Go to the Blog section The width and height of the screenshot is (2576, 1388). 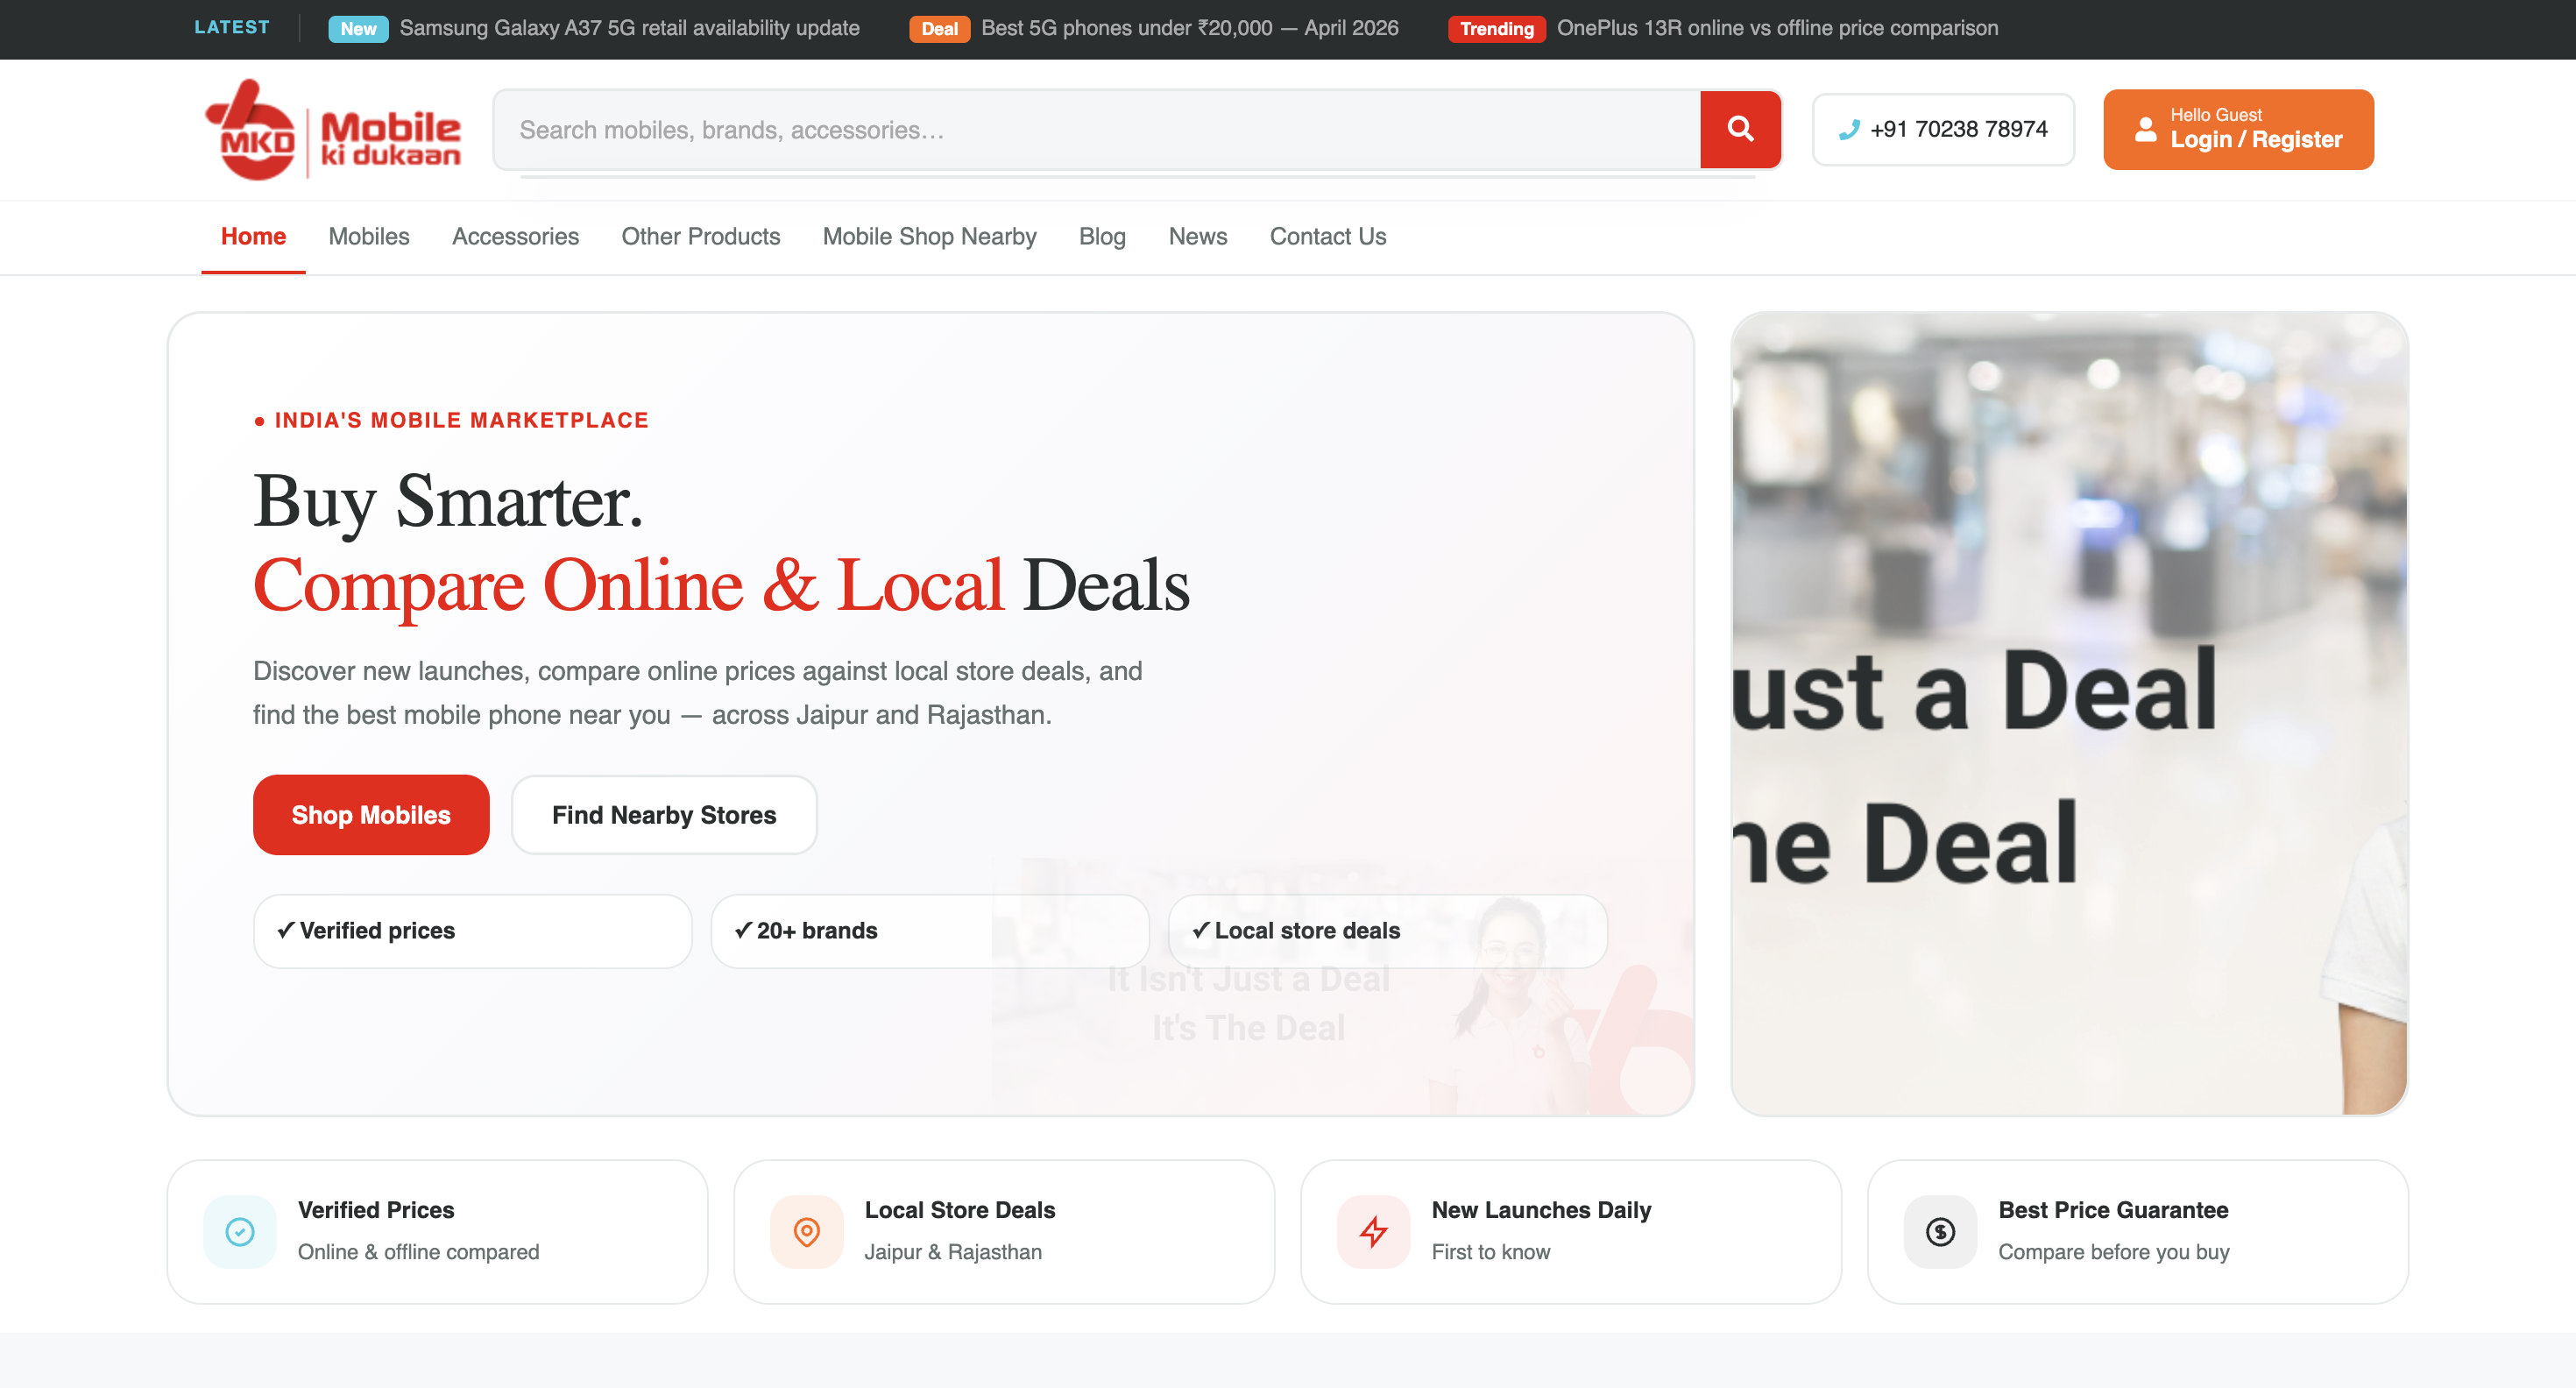1102,237
